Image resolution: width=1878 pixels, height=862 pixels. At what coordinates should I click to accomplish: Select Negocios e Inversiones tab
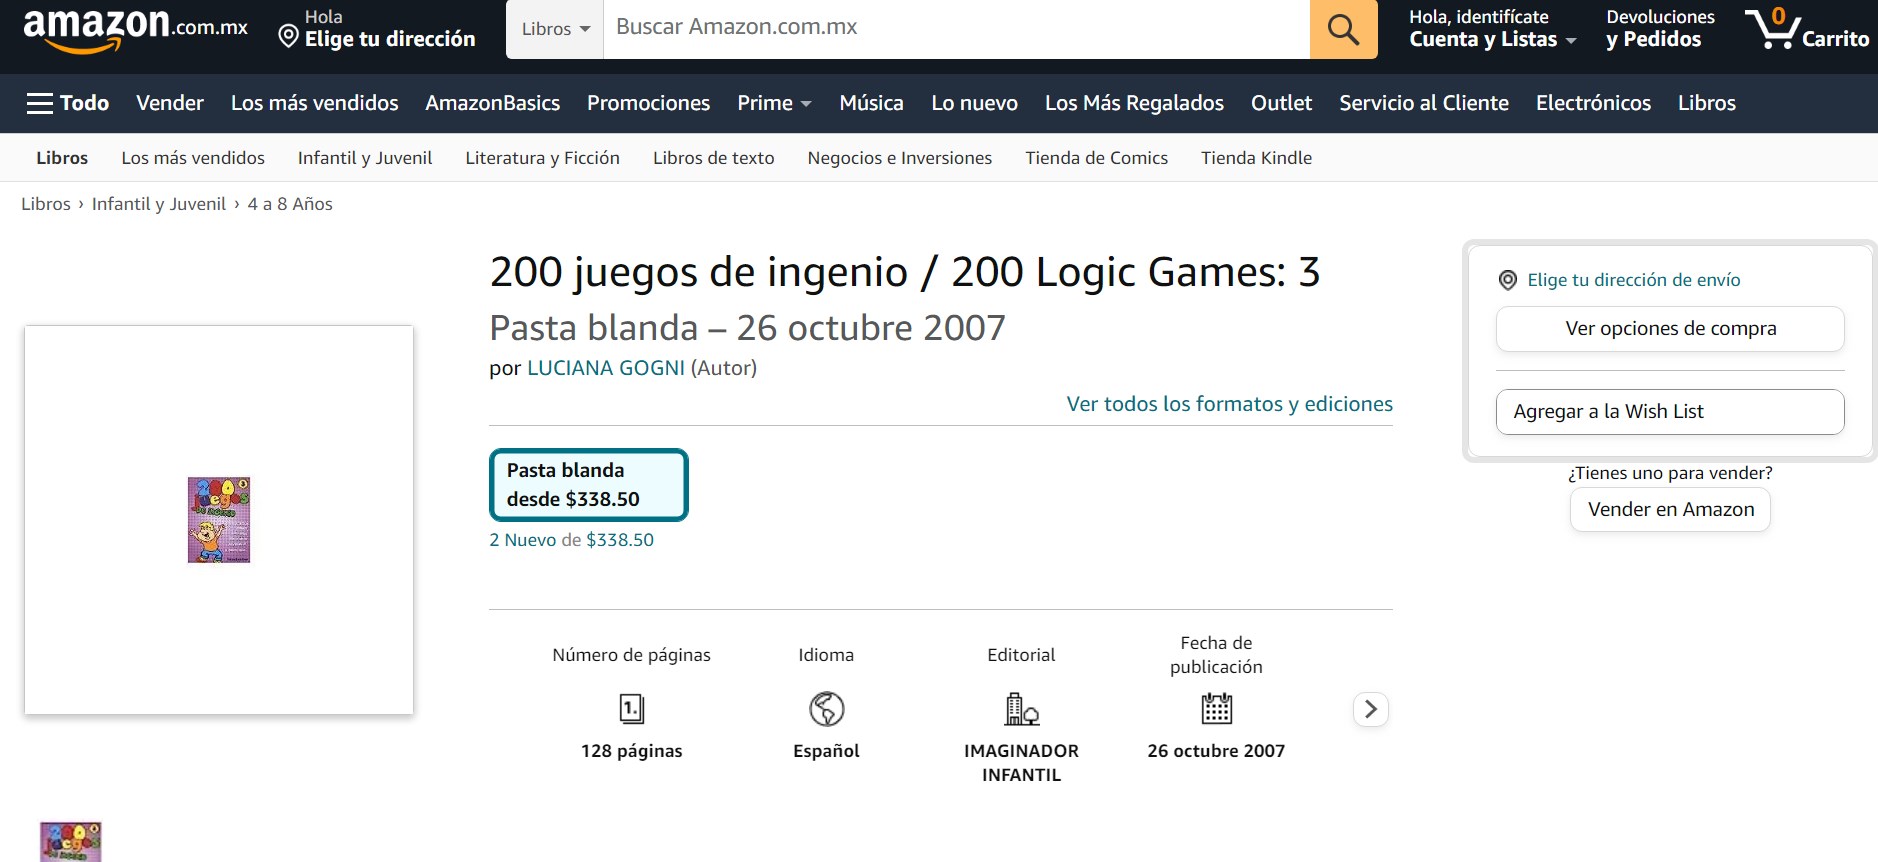point(899,158)
